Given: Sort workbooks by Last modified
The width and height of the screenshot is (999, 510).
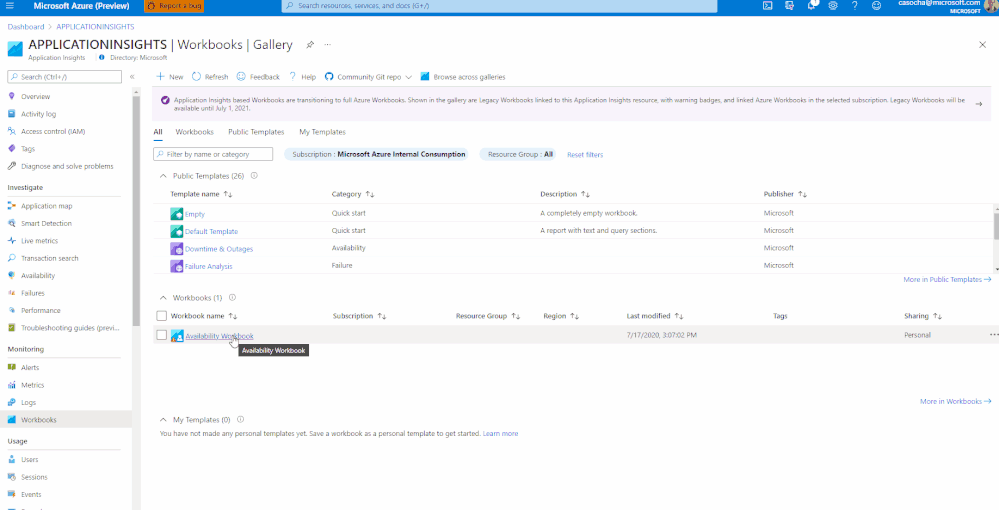Looking at the screenshot, I should tap(654, 316).
